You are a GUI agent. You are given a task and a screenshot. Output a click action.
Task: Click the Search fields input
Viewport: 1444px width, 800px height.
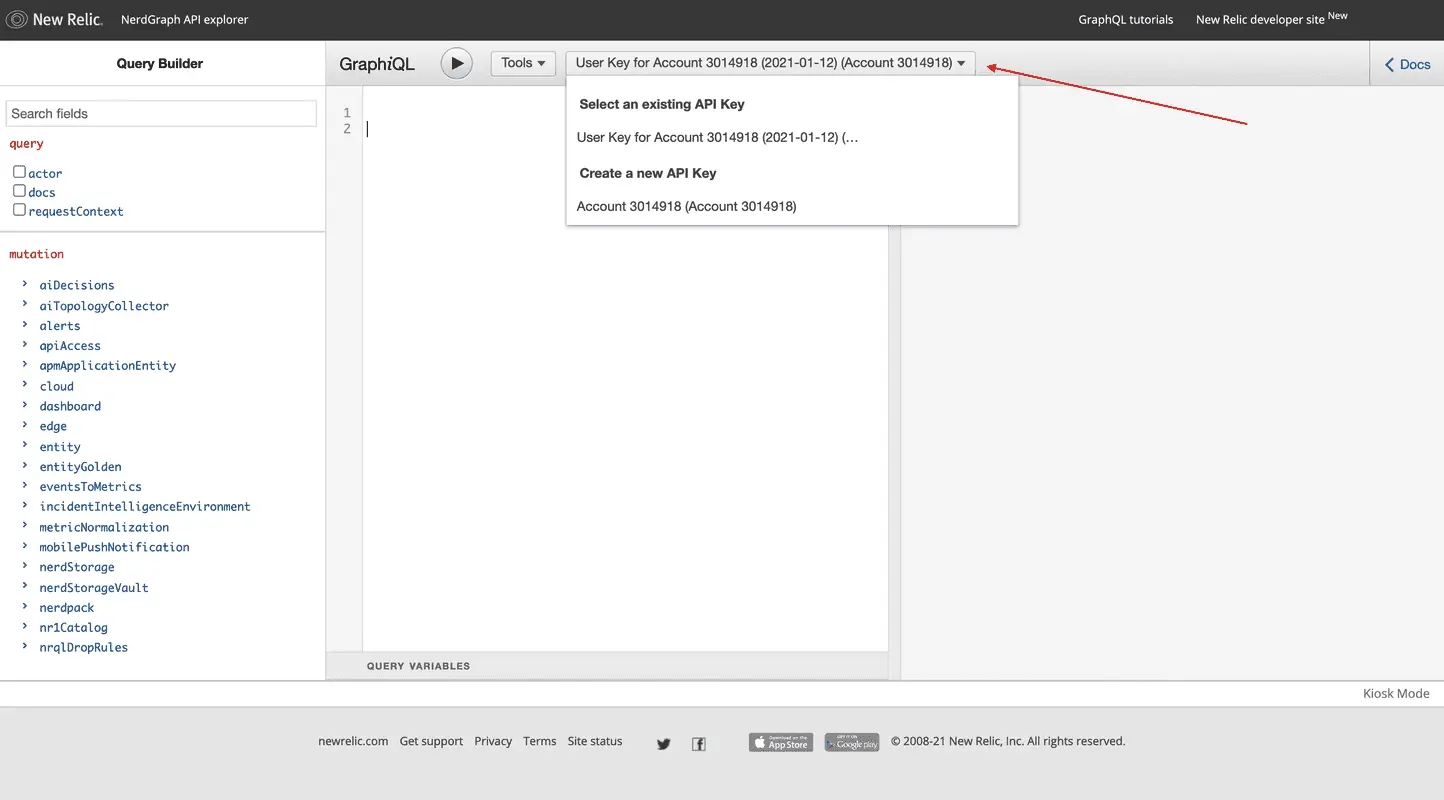(161, 114)
